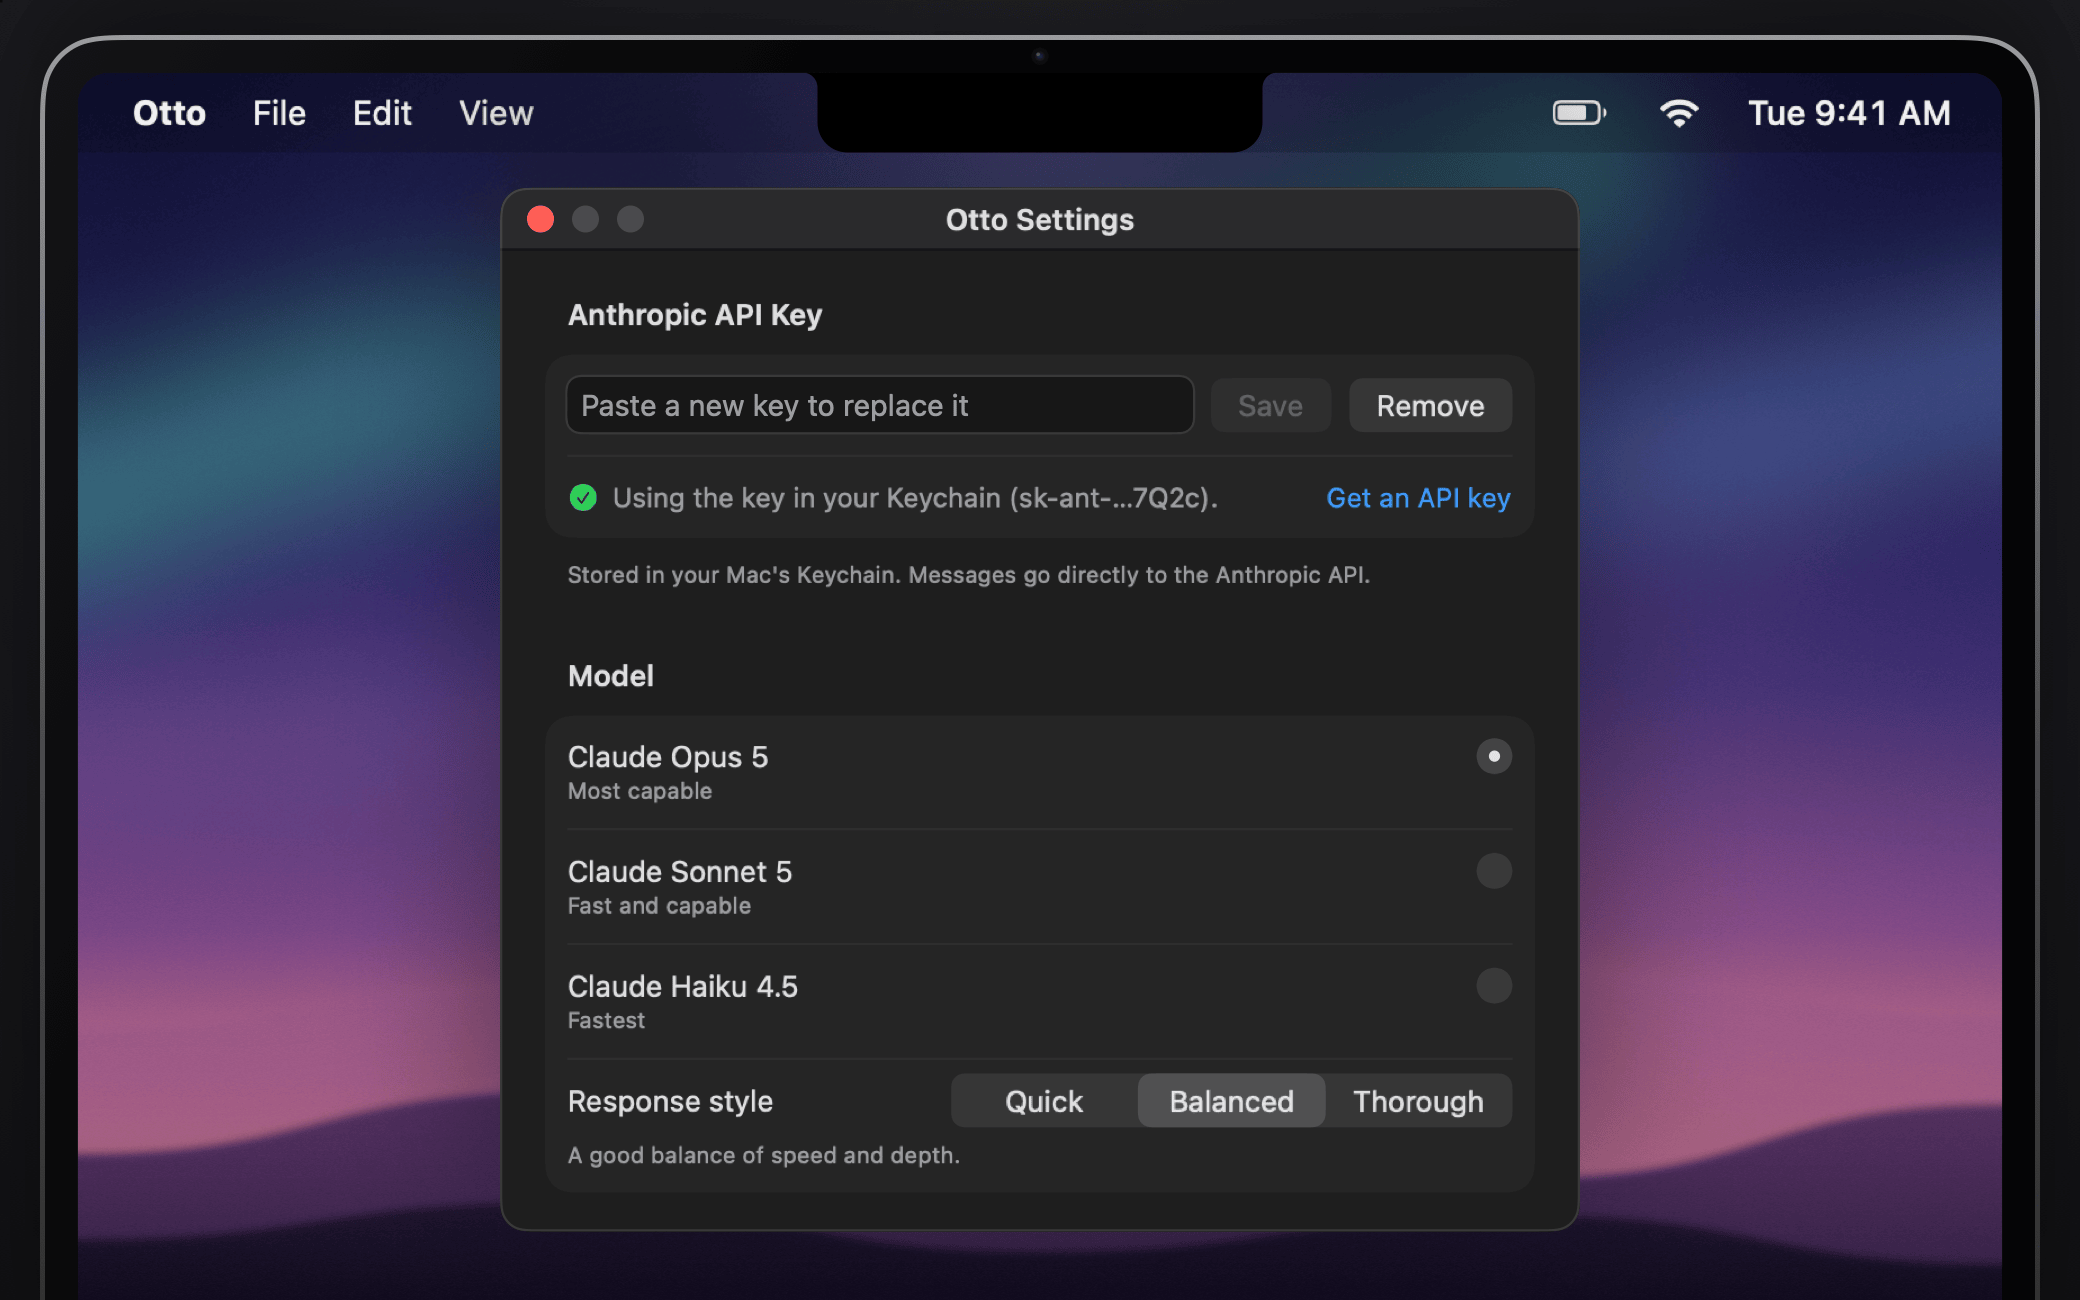Click the Claude Opus 5 label
Image resolution: width=2080 pixels, height=1300 pixels.
coord(668,757)
